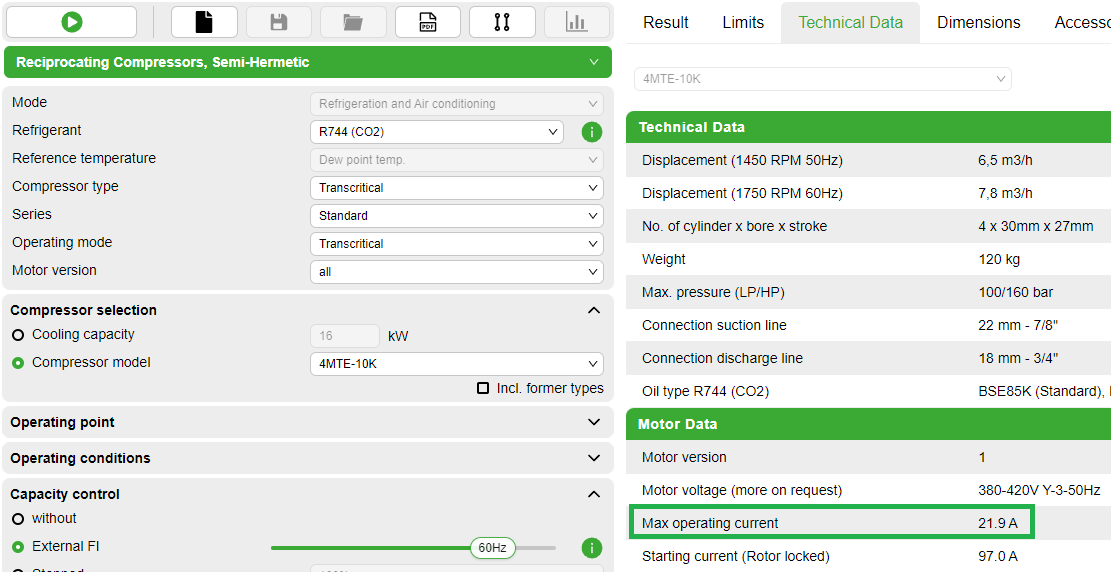The height and width of the screenshot is (572, 1111).
Task: Click the 60Hz frequency slider handle
Action: pyautogui.click(x=492, y=548)
